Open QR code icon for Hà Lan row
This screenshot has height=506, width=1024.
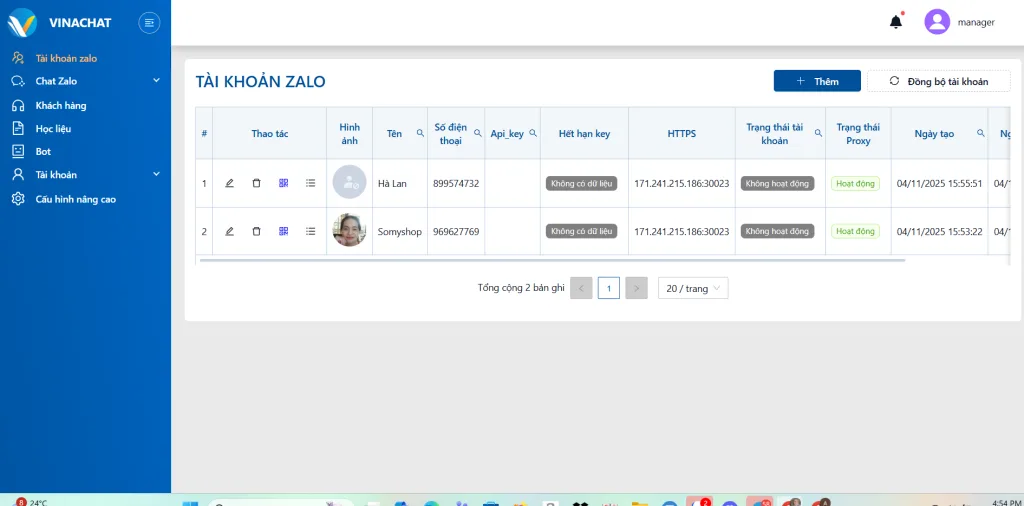coord(283,183)
